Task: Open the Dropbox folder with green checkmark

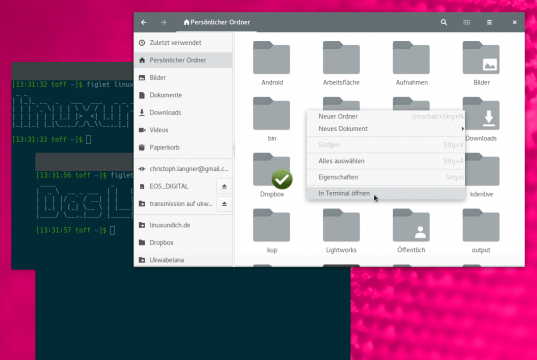Action: pos(272,175)
